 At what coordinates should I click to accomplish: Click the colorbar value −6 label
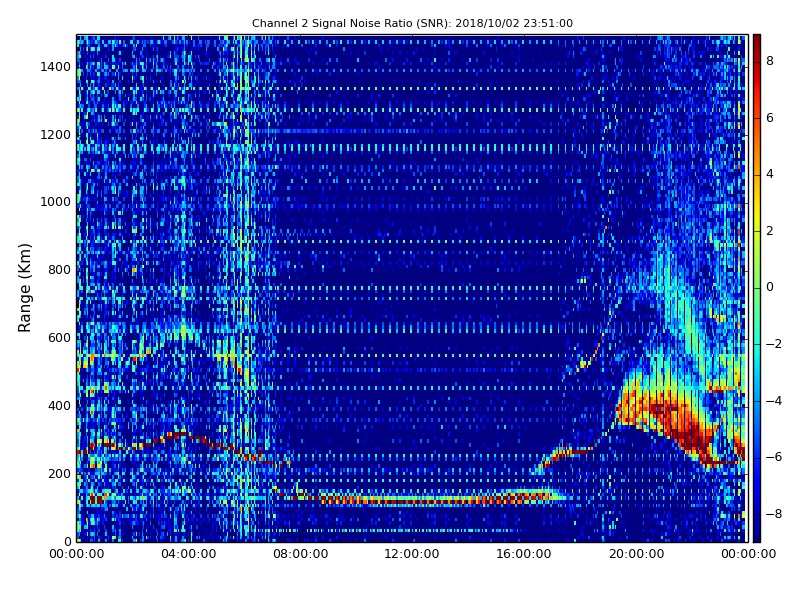(773, 457)
